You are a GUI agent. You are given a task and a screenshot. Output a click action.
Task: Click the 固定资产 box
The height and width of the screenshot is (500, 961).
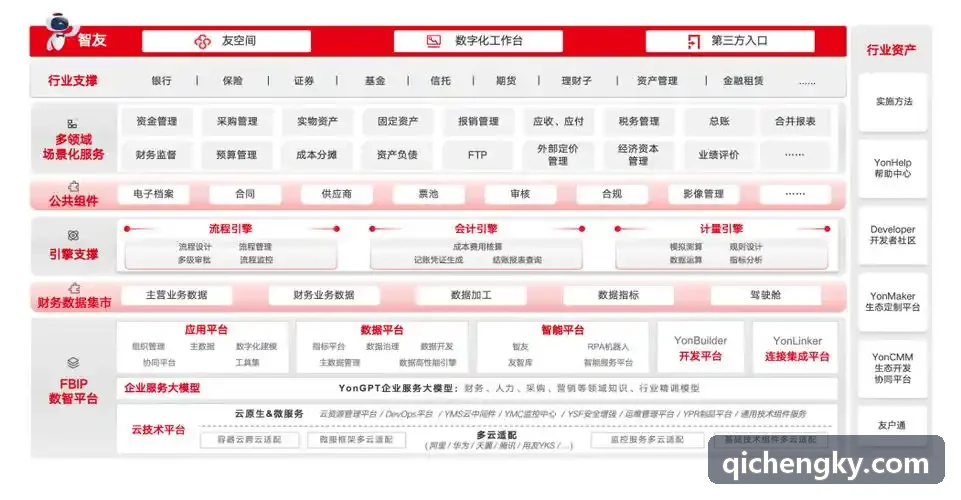(398, 121)
